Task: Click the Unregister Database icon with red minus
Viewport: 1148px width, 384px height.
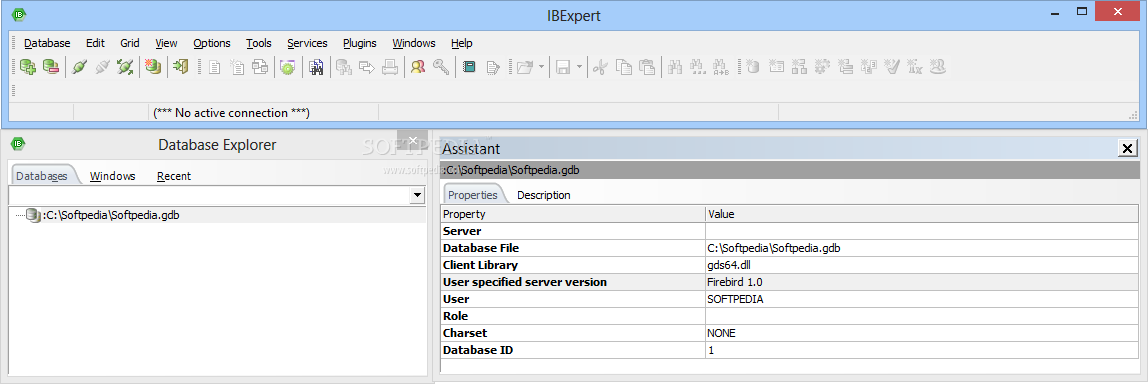Action: [x=51, y=67]
